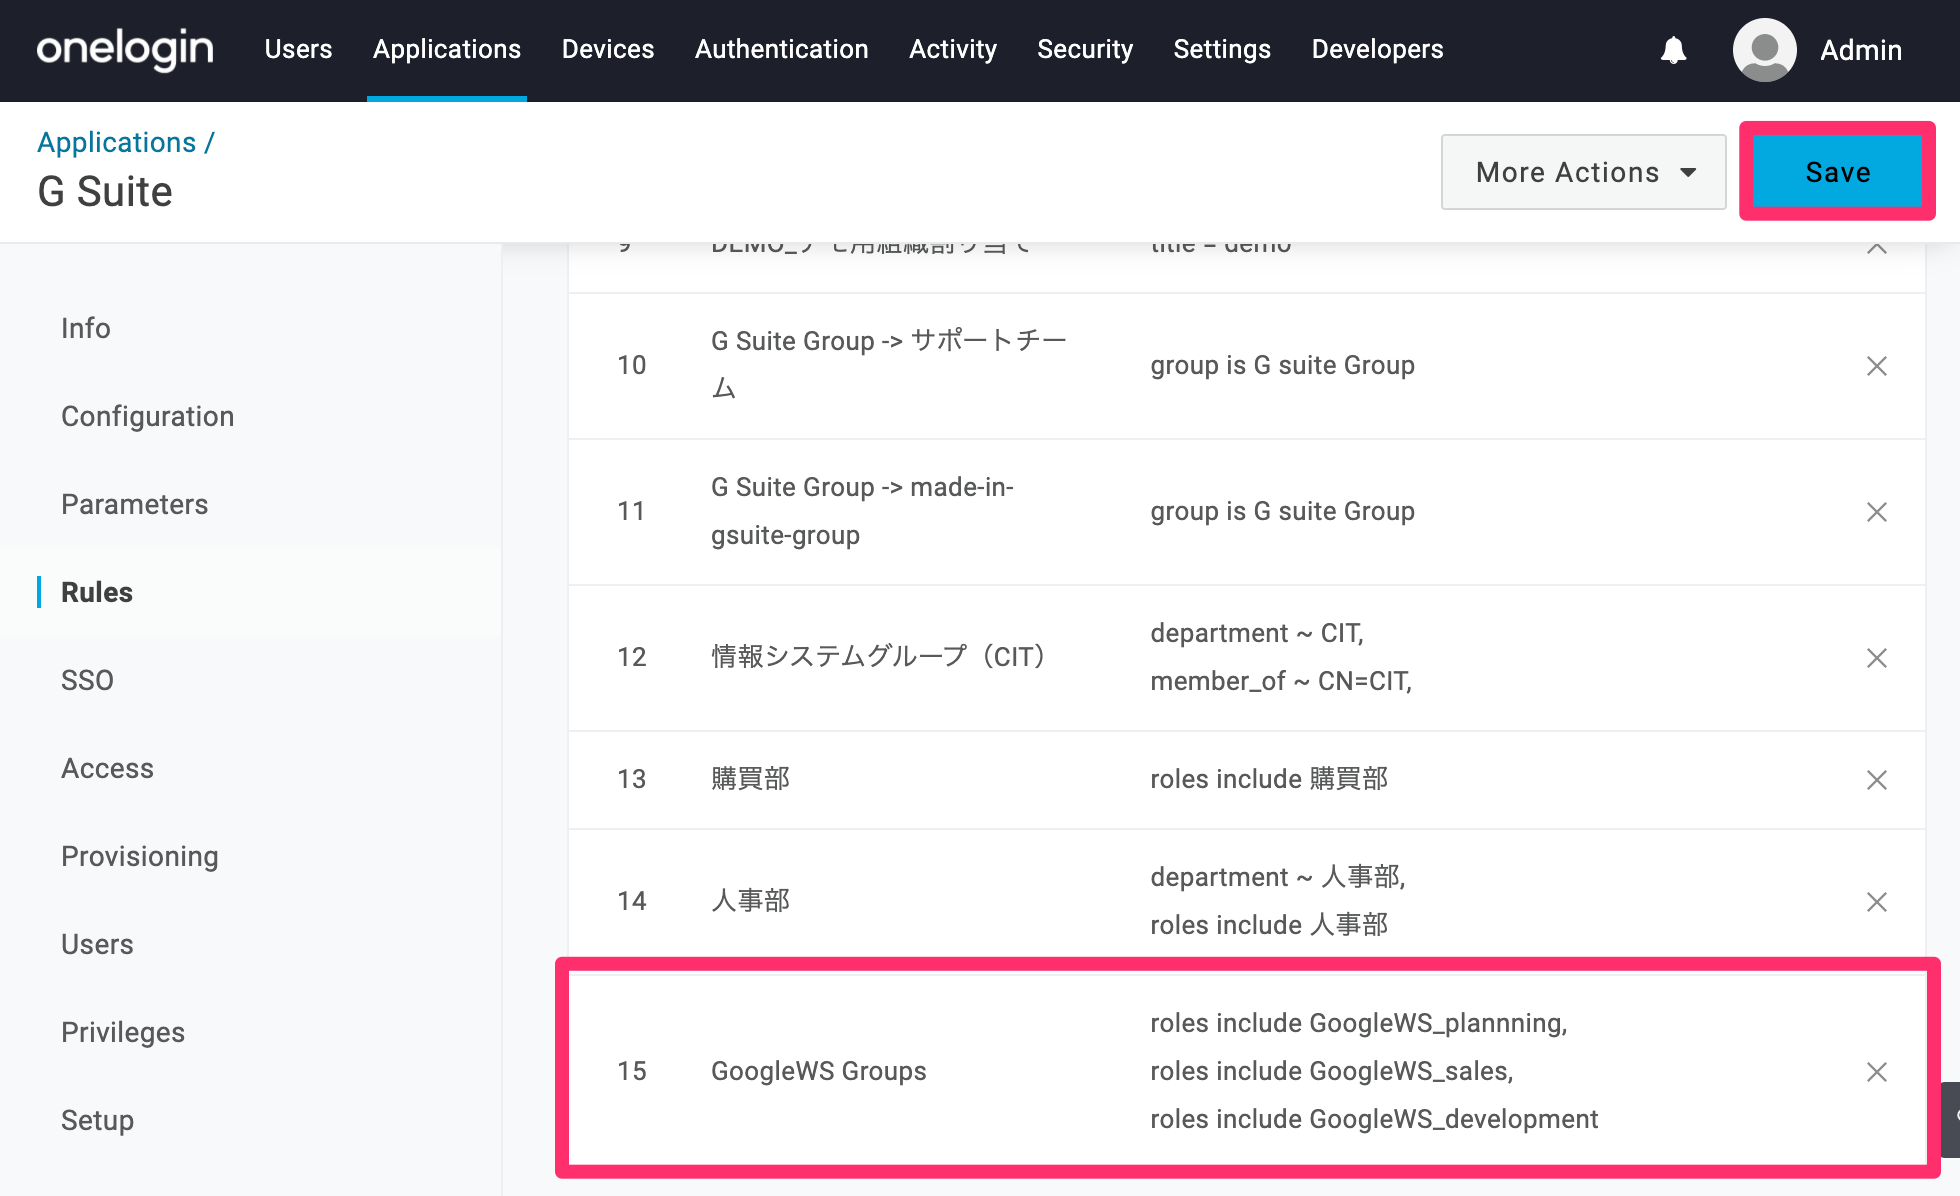Delete rule 14 人事部 with X icon
The image size is (1960, 1196).
click(x=1877, y=902)
